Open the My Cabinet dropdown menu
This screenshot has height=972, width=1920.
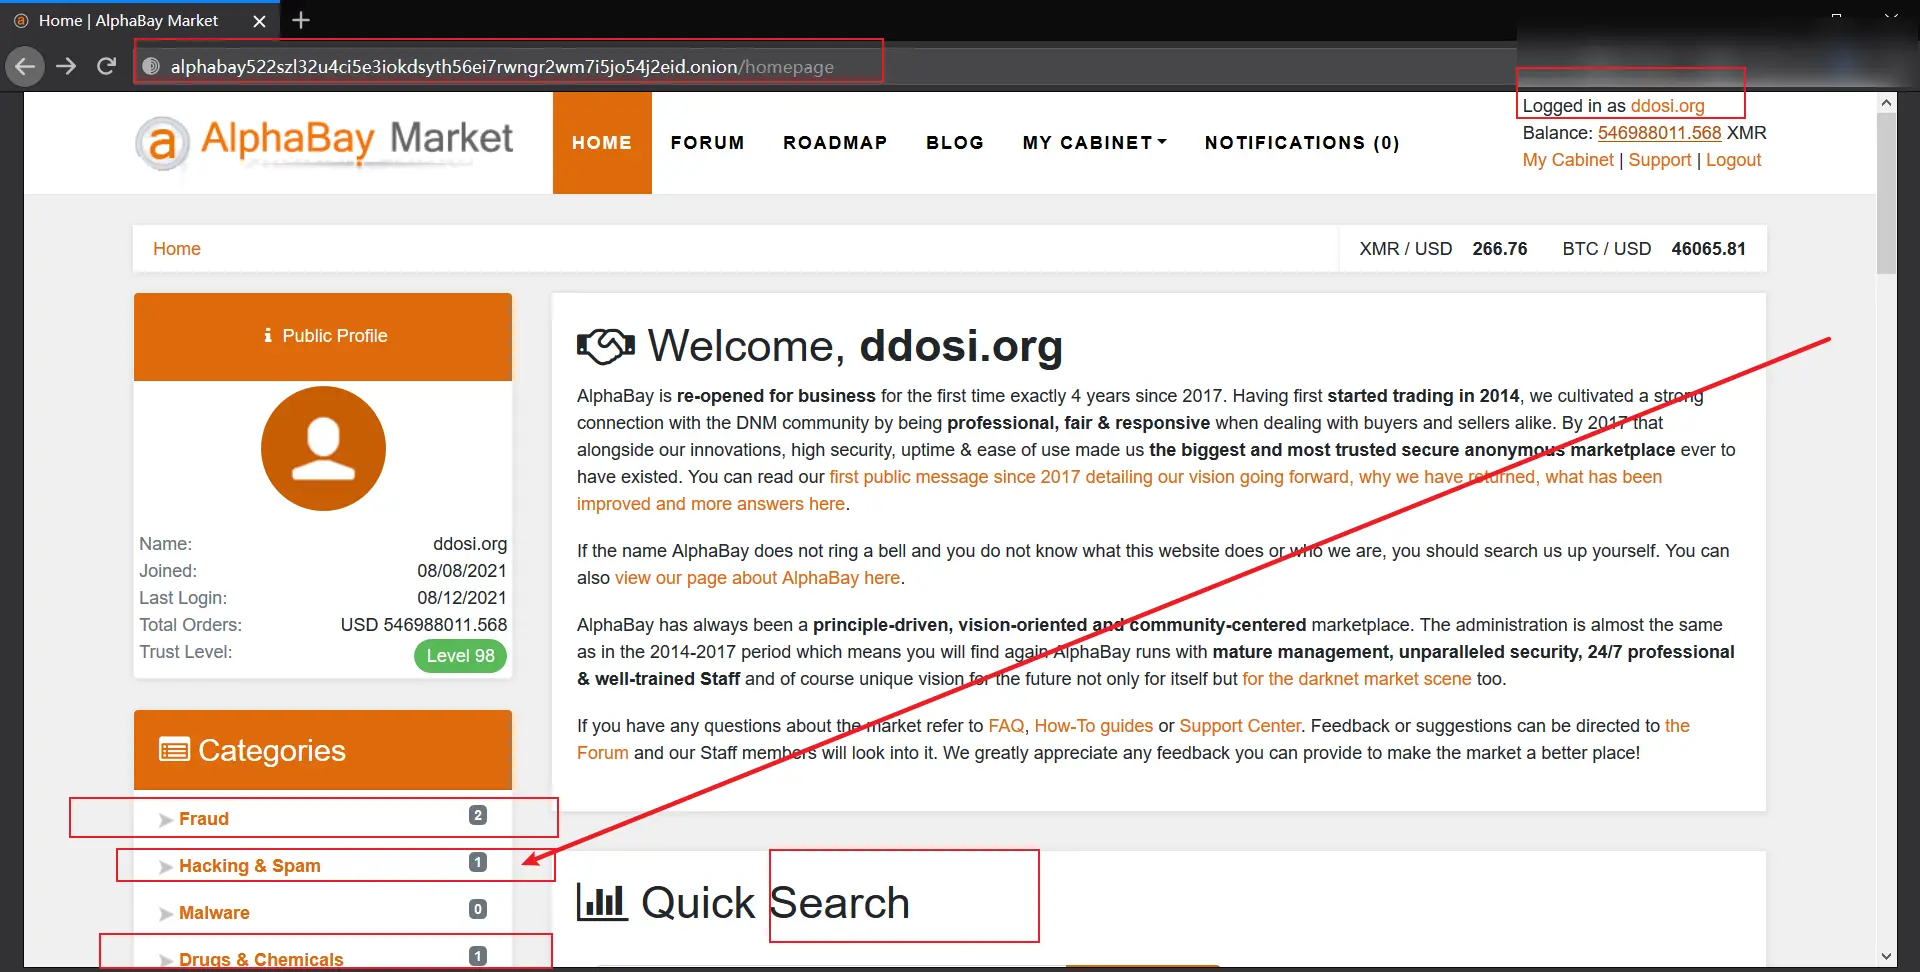1094,143
